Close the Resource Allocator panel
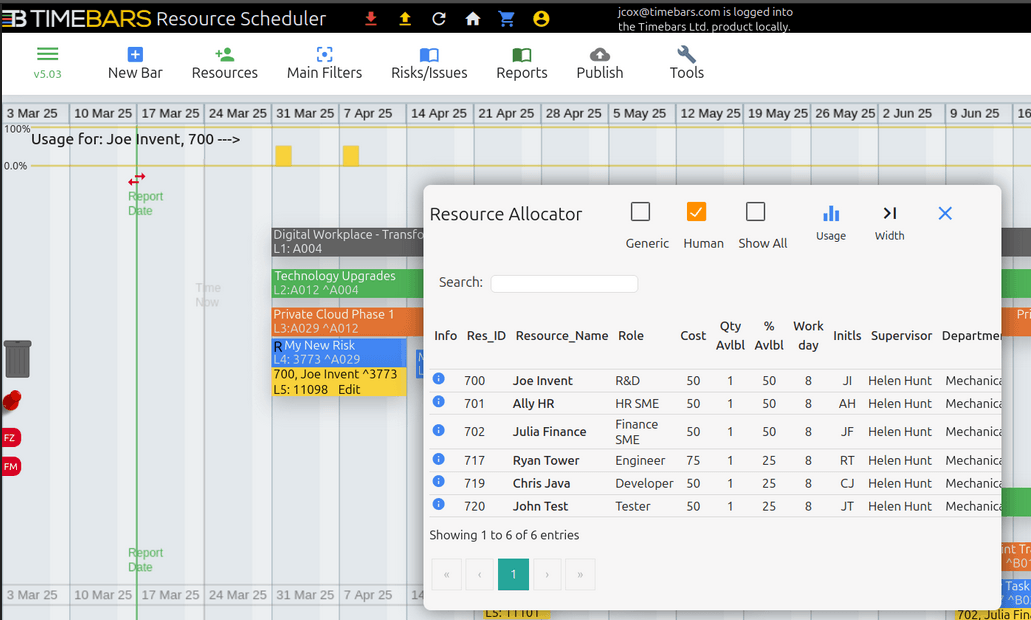This screenshot has height=620, width=1031. [945, 213]
